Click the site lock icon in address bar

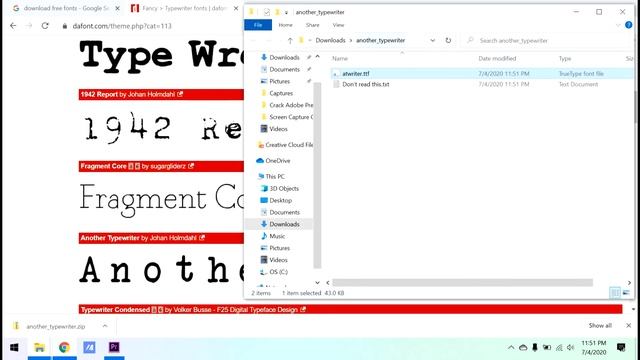pyautogui.click(x=64, y=26)
